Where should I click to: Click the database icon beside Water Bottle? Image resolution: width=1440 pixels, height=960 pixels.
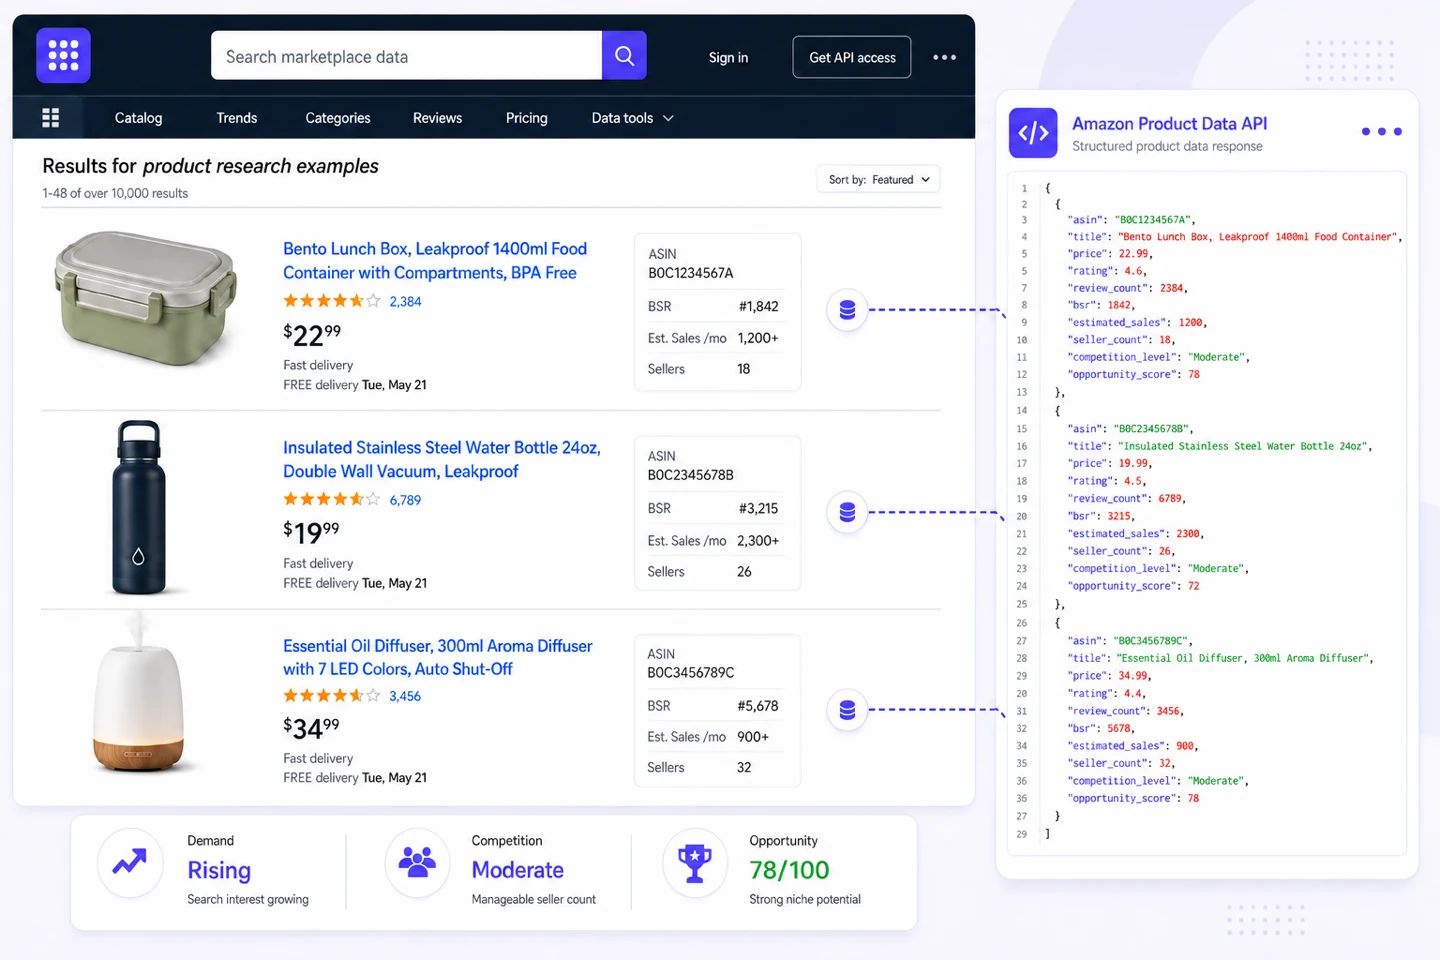click(x=847, y=512)
